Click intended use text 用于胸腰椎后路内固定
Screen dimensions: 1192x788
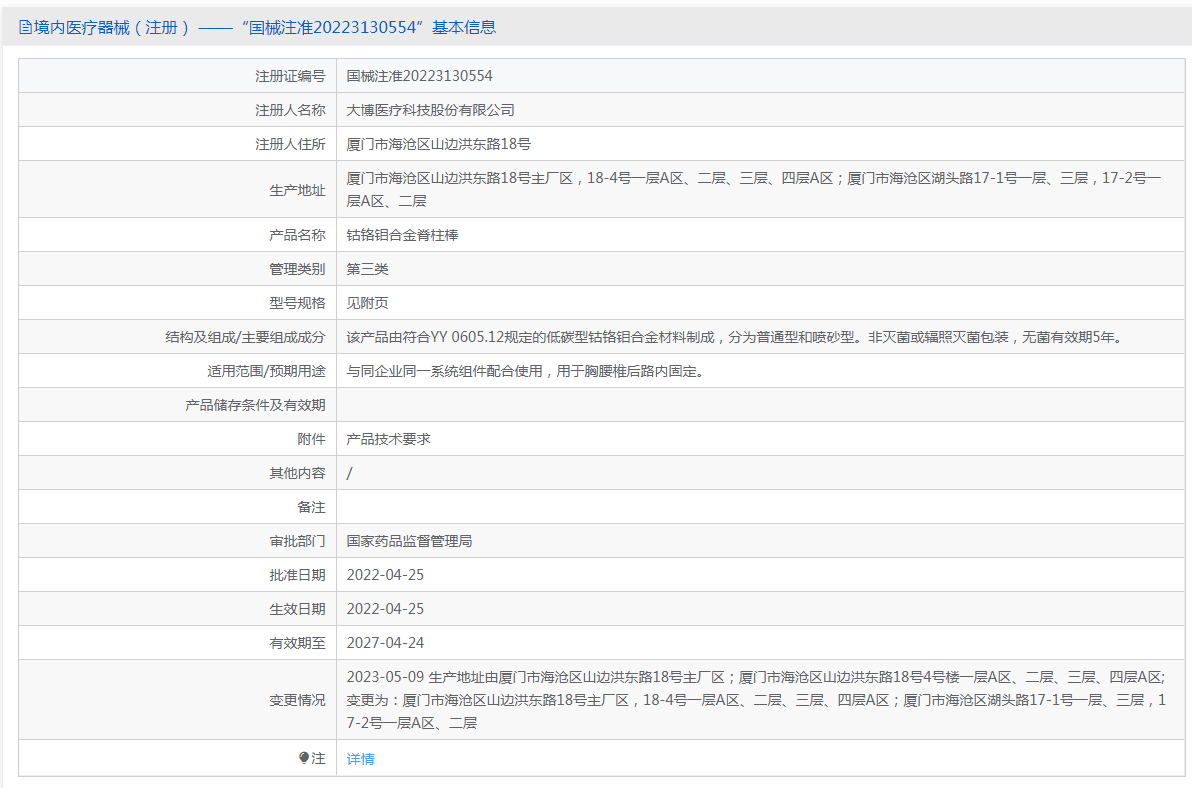pos(628,371)
